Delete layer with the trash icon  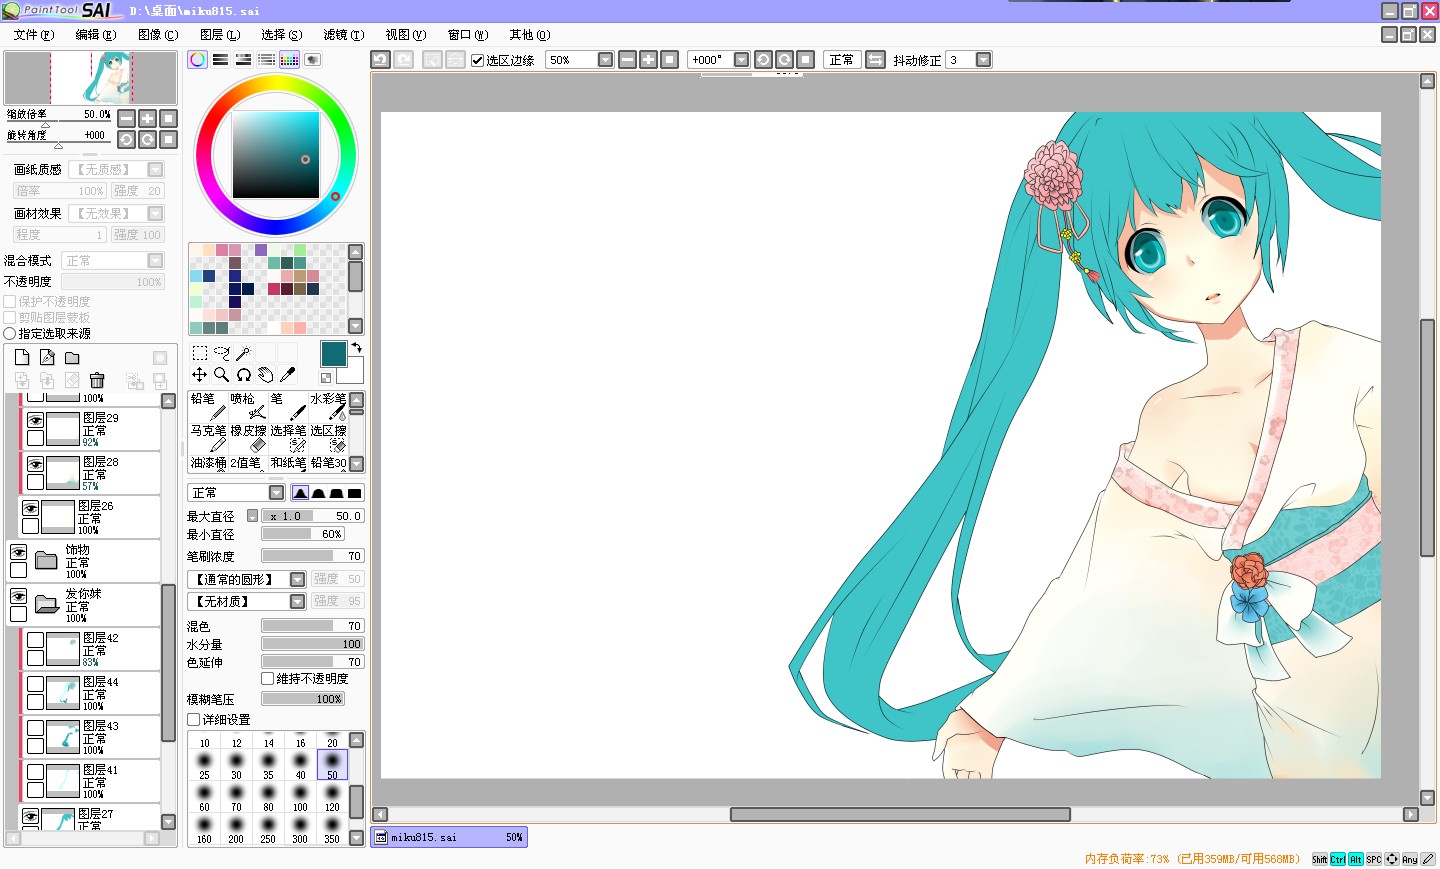coord(97,380)
